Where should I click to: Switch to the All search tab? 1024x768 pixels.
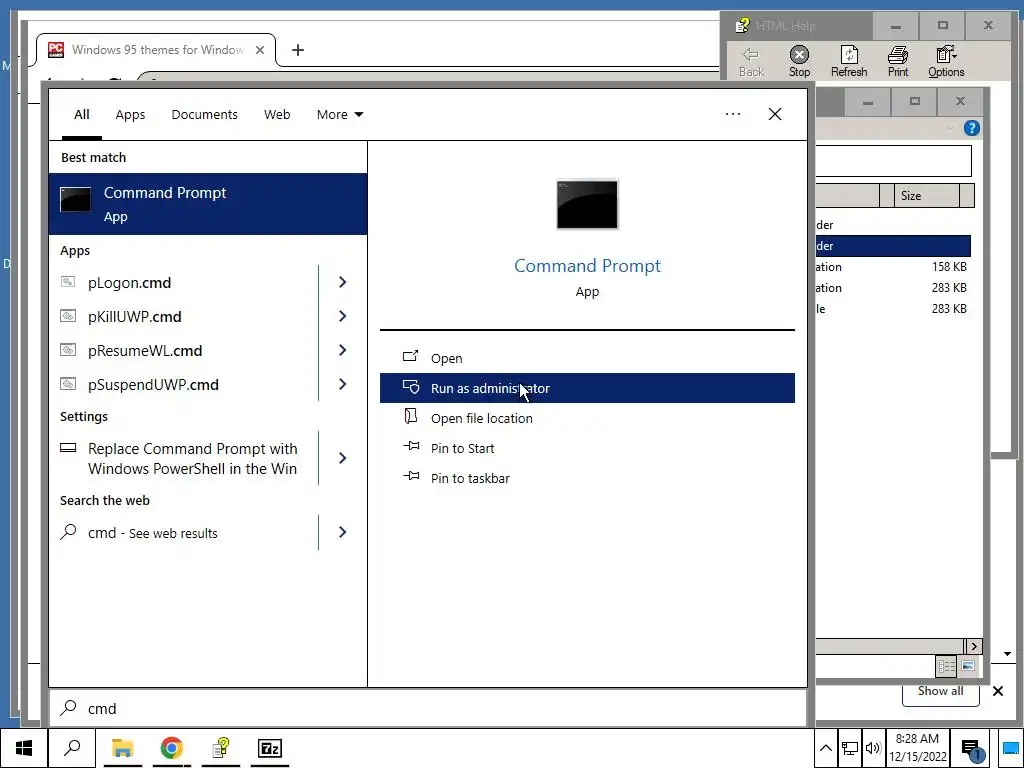click(x=82, y=114)
